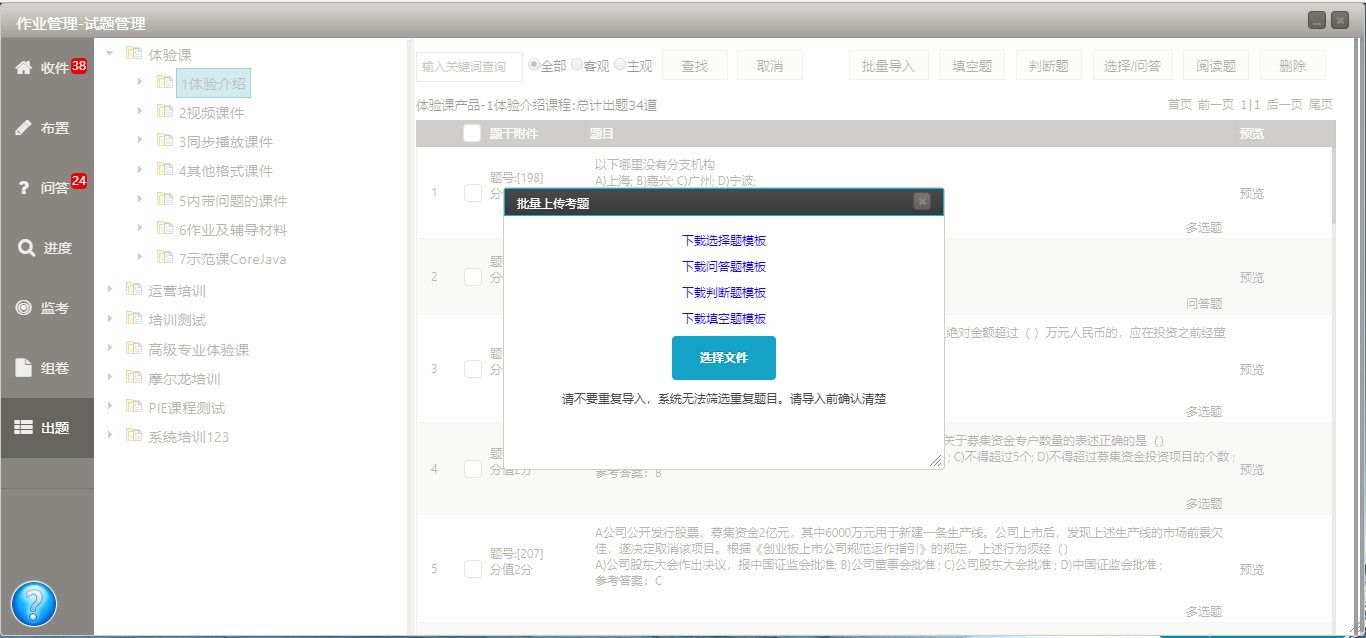Click the 选择文件 button
Image resolution: width=1366 pixels, height=638 pixels.
click(723, 358)
